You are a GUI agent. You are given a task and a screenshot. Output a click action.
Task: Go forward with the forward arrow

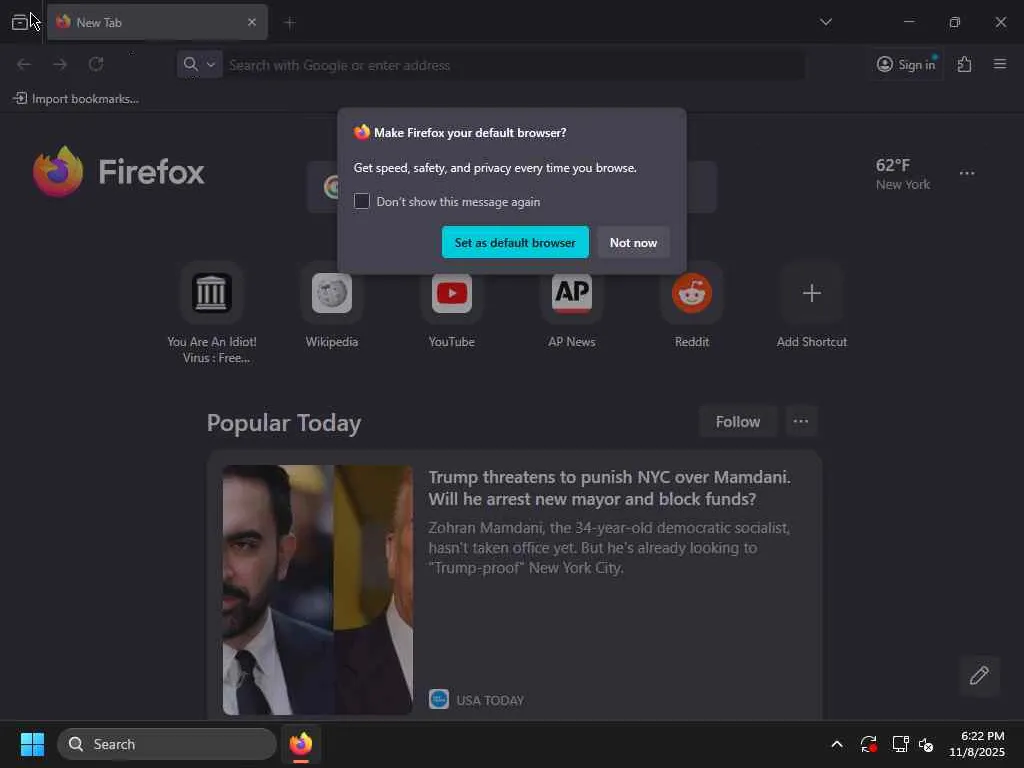coord(60,64)
